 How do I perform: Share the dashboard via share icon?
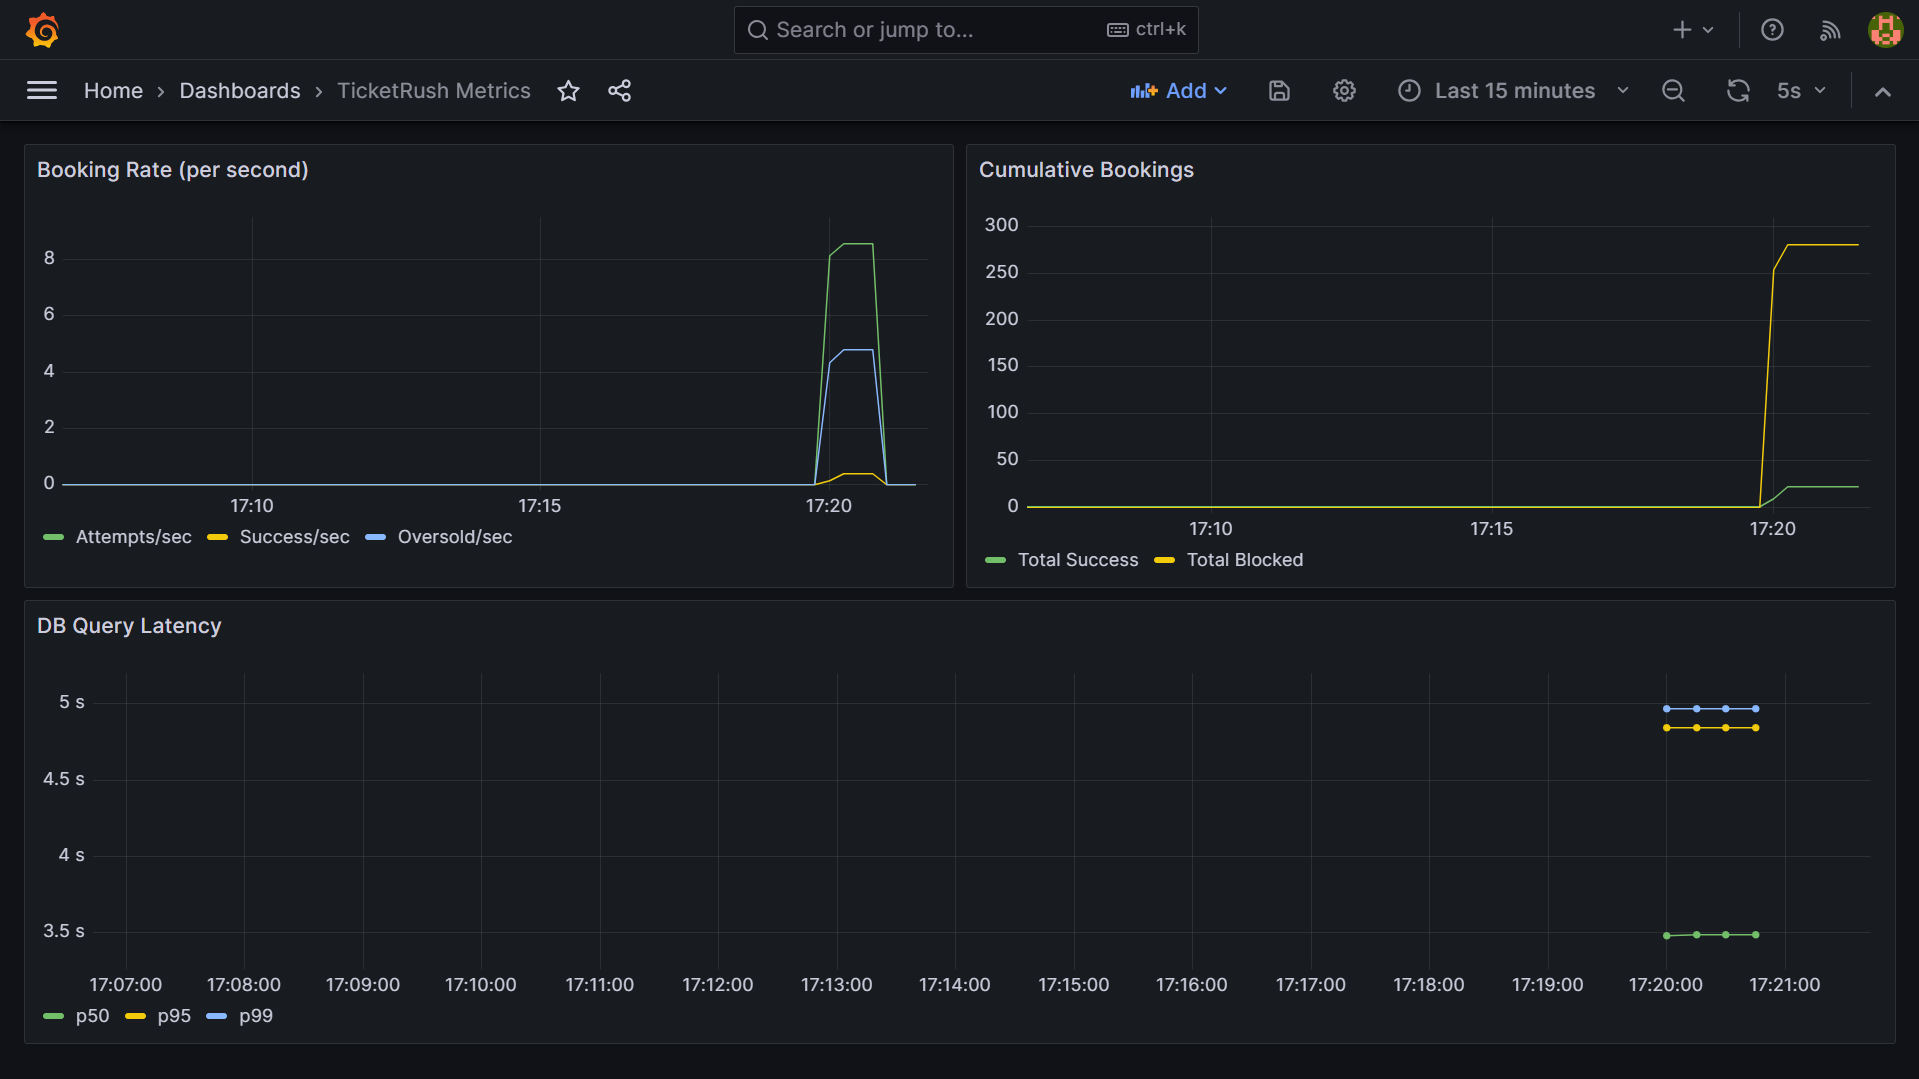click(x=620, y=91)
